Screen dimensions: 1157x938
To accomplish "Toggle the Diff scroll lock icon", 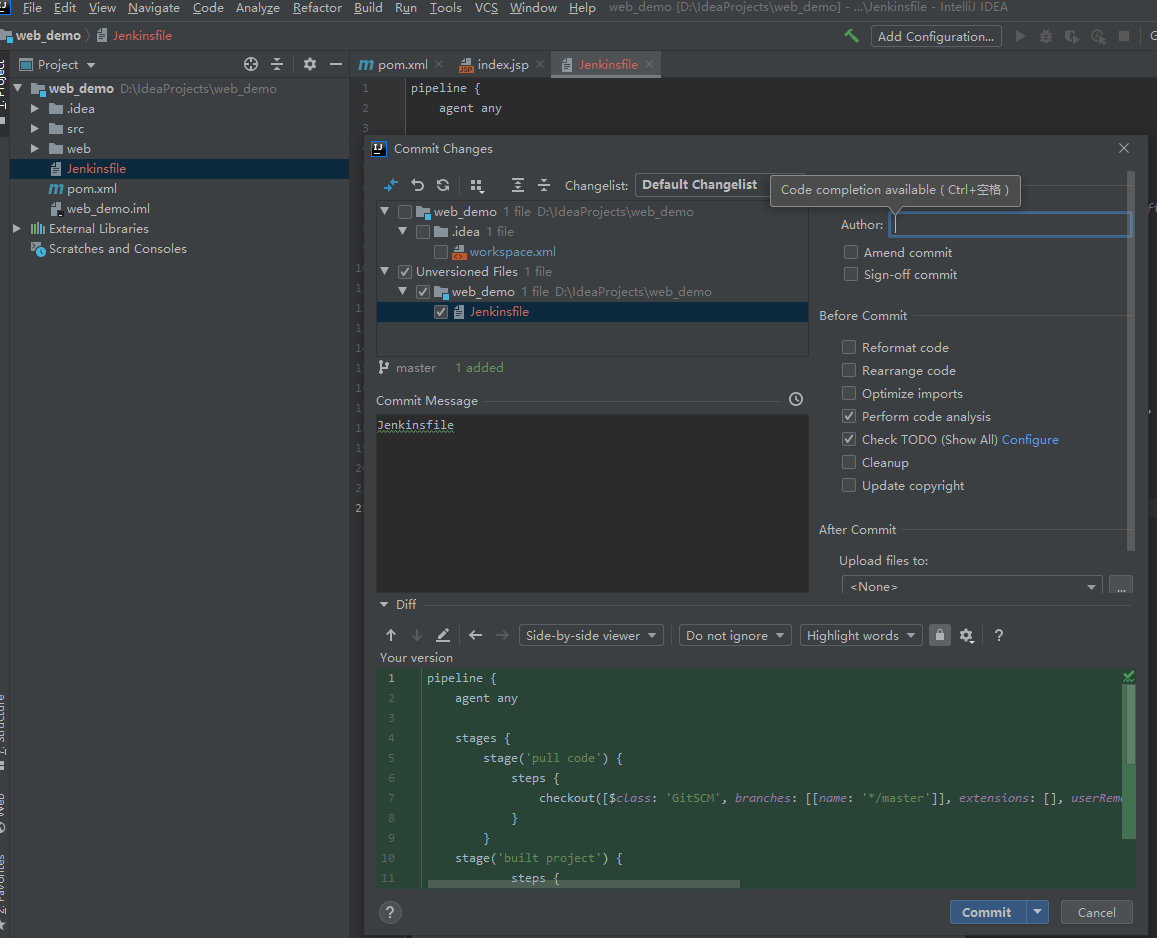I will (939, 635).
